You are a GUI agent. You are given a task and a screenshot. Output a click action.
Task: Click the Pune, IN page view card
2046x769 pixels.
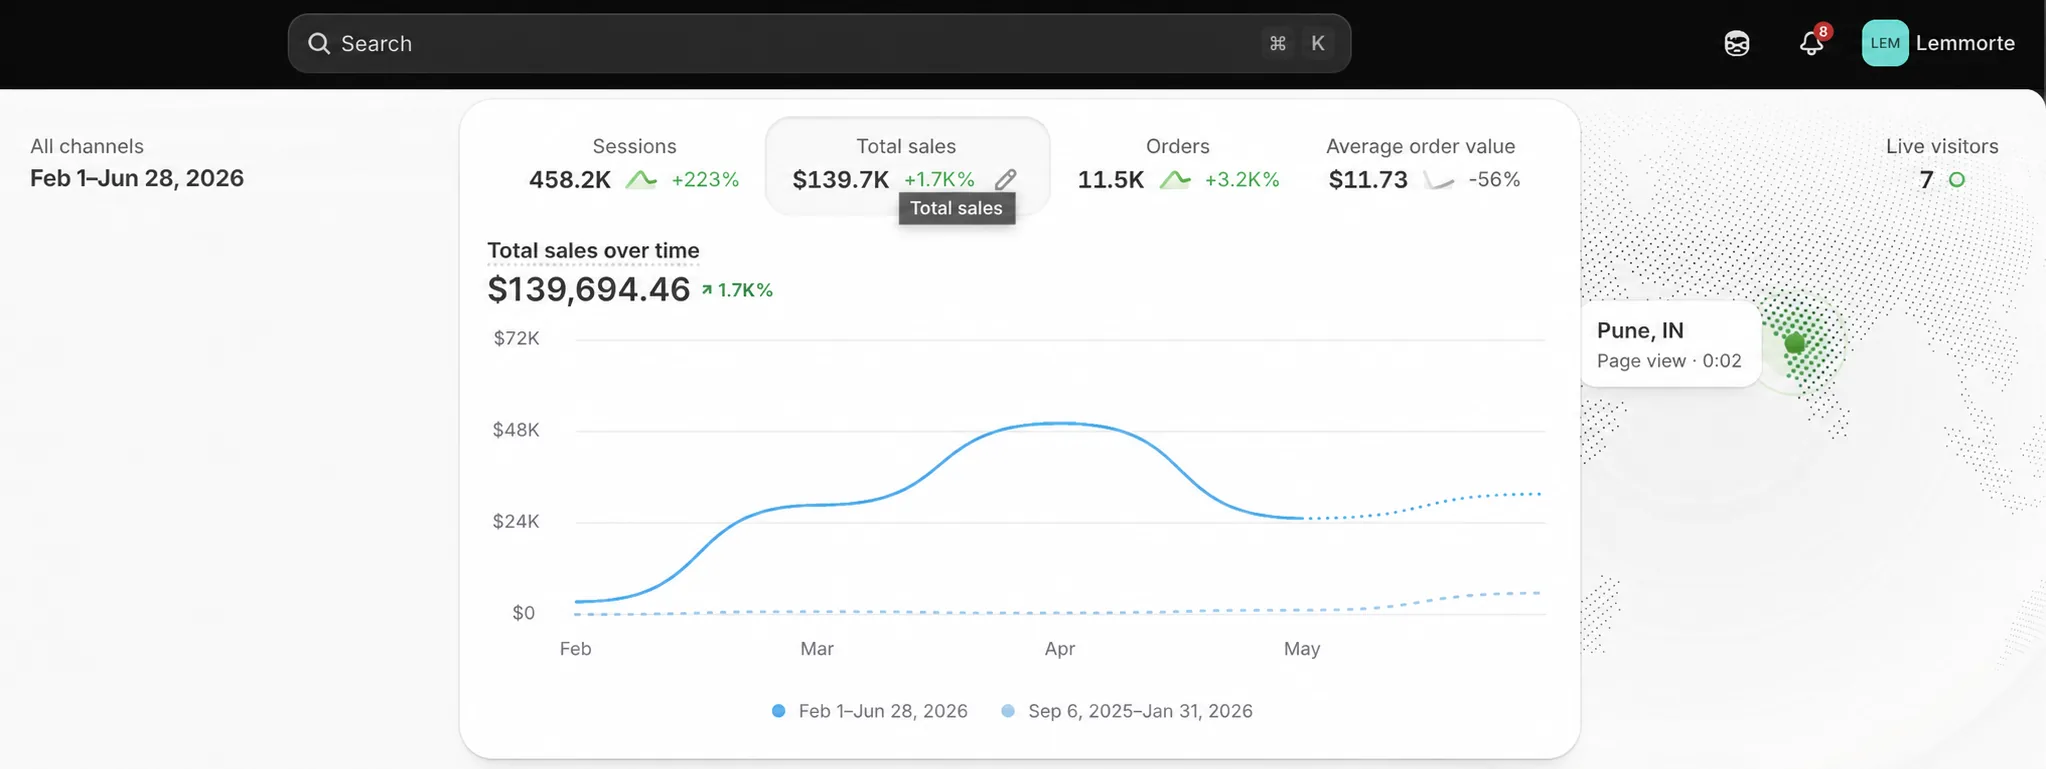1670,344
